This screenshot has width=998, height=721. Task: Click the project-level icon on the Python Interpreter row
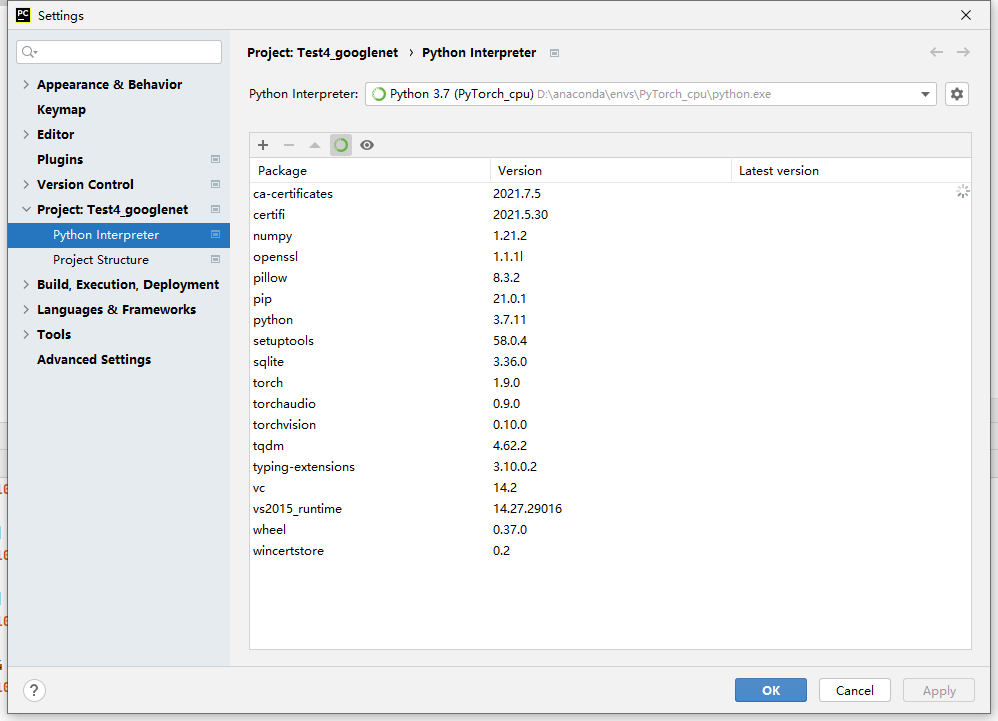pos(215,234)
